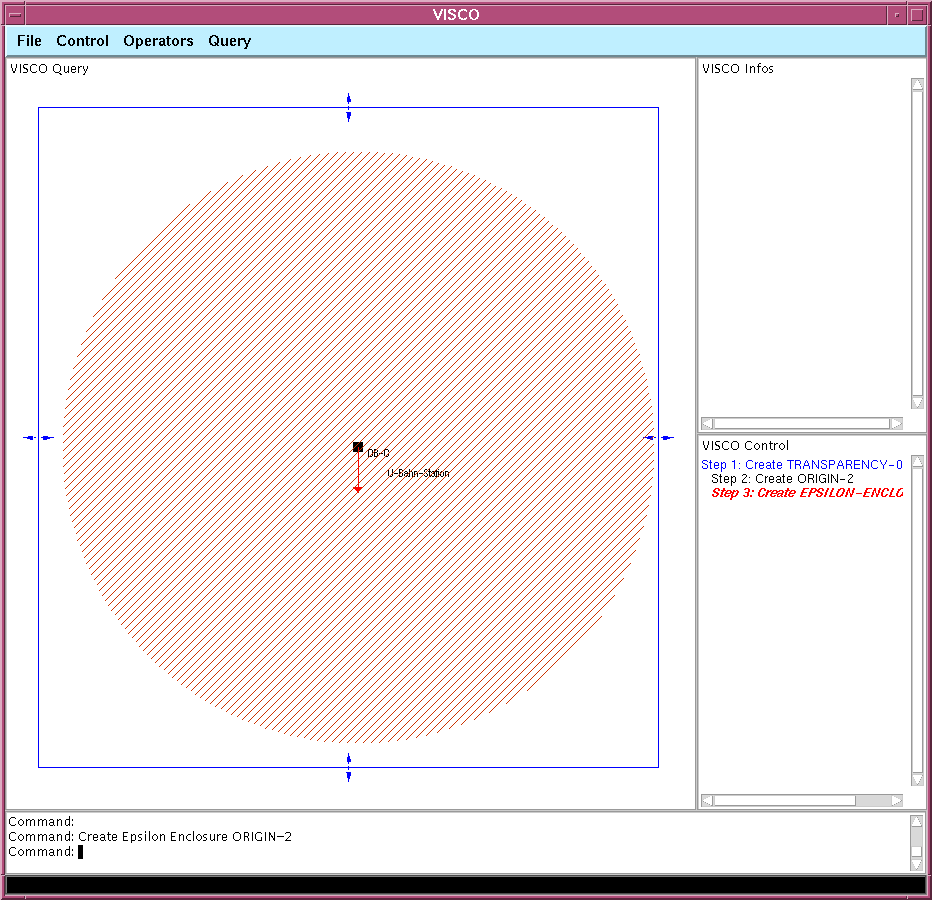Image resolution: width=932 pixels, height=900 pixels.
Task: Click the active Command prompt line with cursor
Action: point(46,852)
